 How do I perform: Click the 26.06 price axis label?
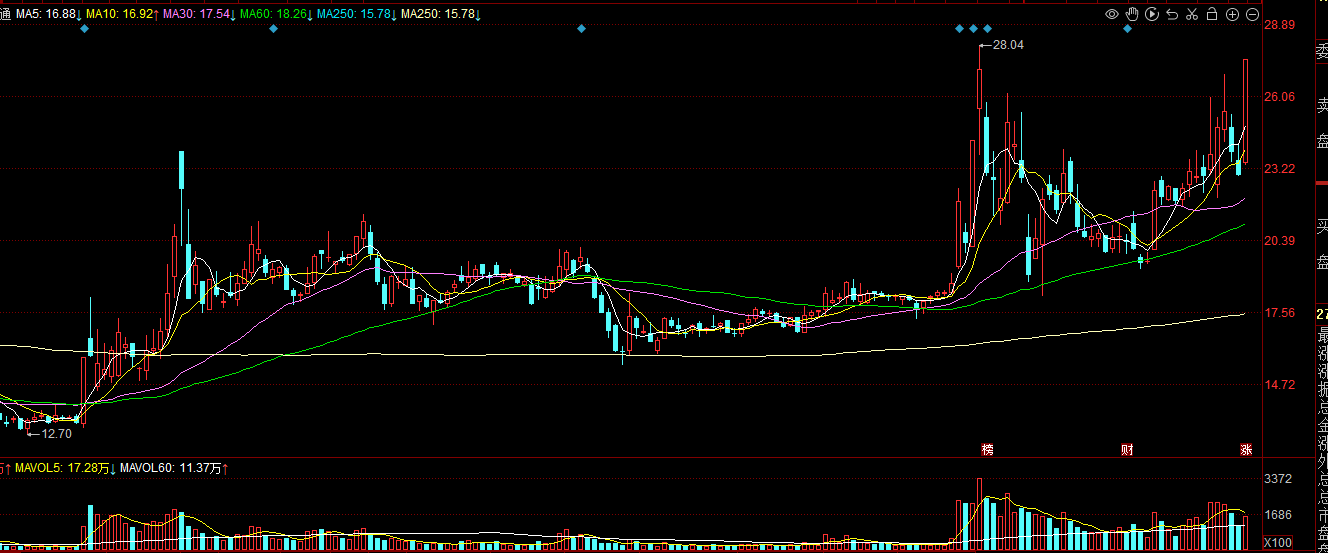click(1281, 97)
